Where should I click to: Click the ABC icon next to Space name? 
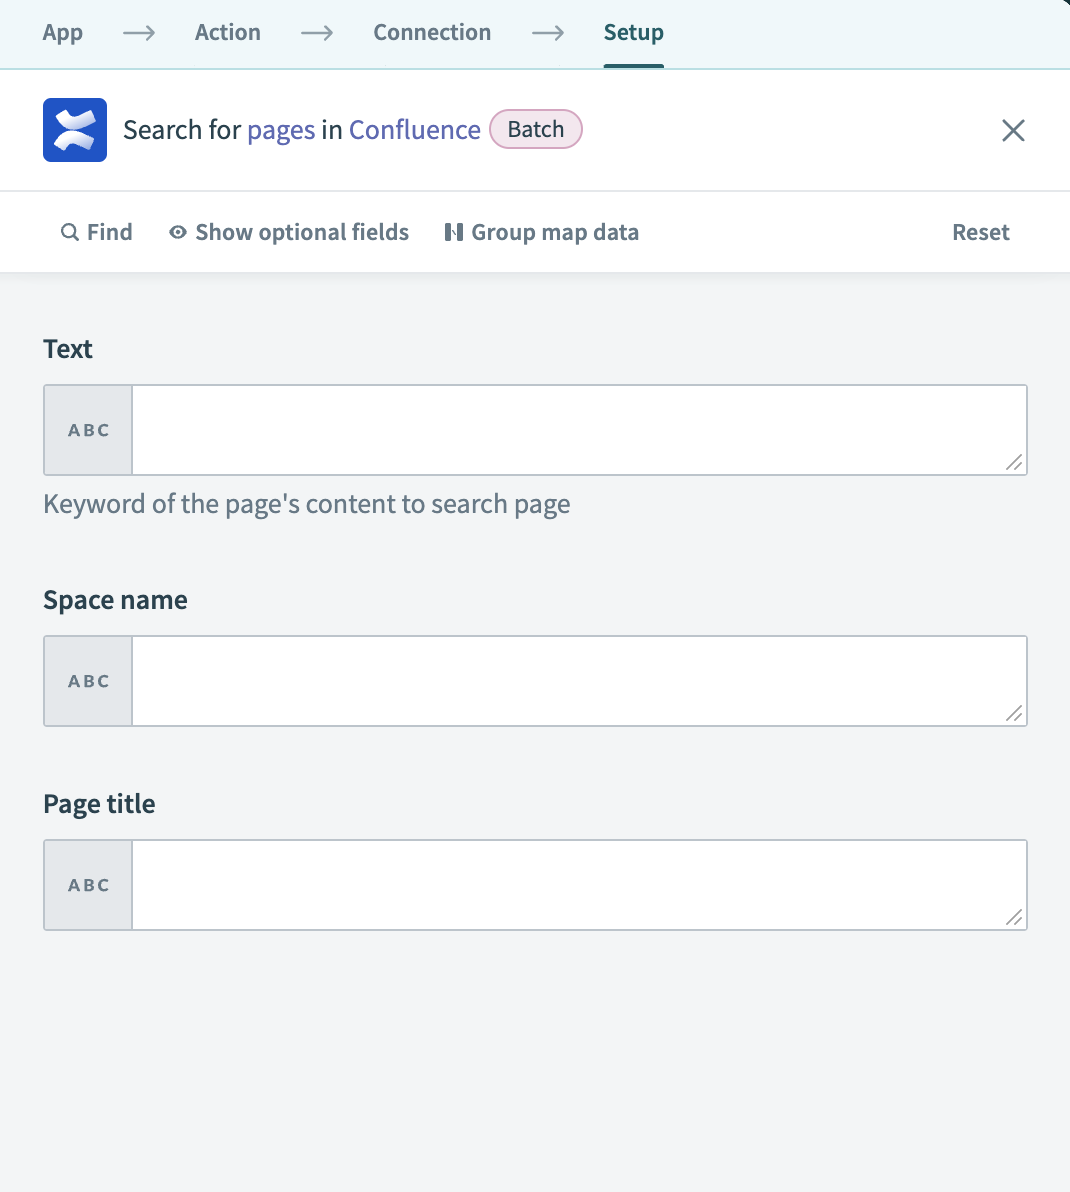[87, 680]
